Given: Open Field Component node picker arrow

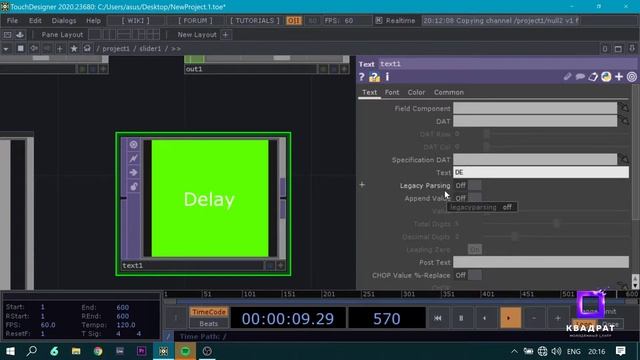Looking at the screenshot, I should [624, 108].
